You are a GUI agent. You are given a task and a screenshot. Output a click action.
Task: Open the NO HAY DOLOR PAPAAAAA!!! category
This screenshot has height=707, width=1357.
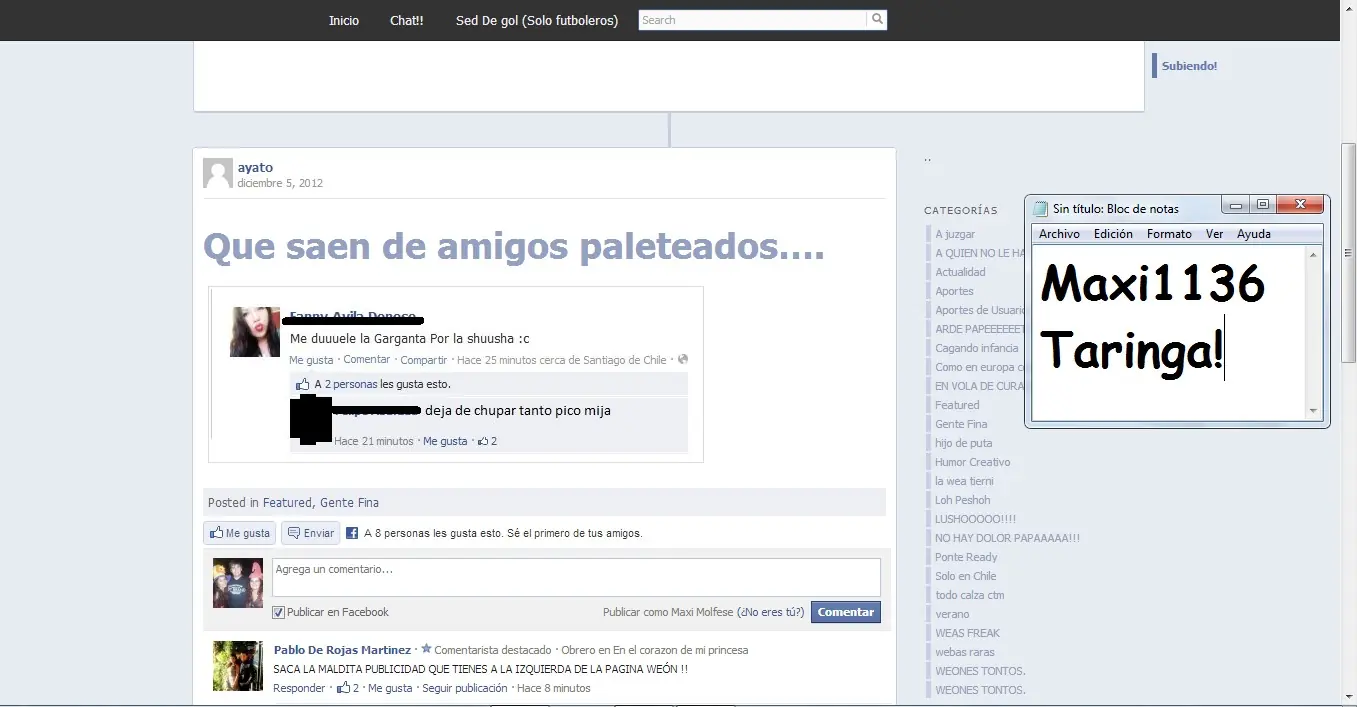coord(1007,538)
